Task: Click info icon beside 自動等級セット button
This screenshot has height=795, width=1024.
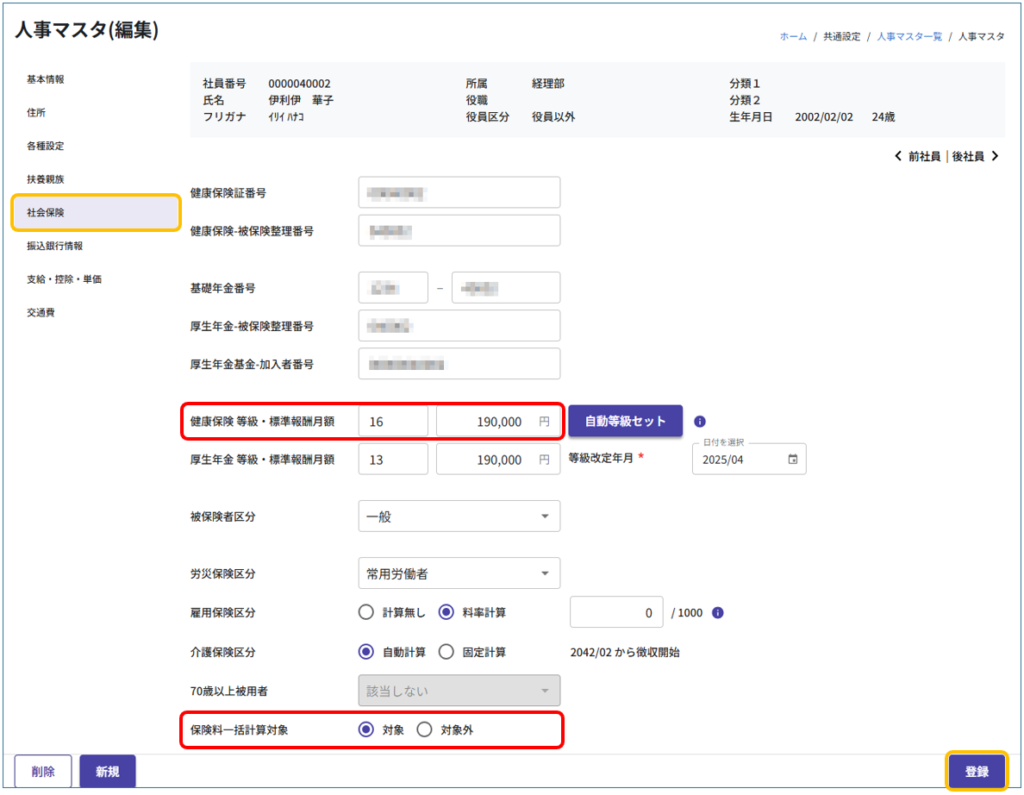Action: pyautogui.click(x=700, y=422)
